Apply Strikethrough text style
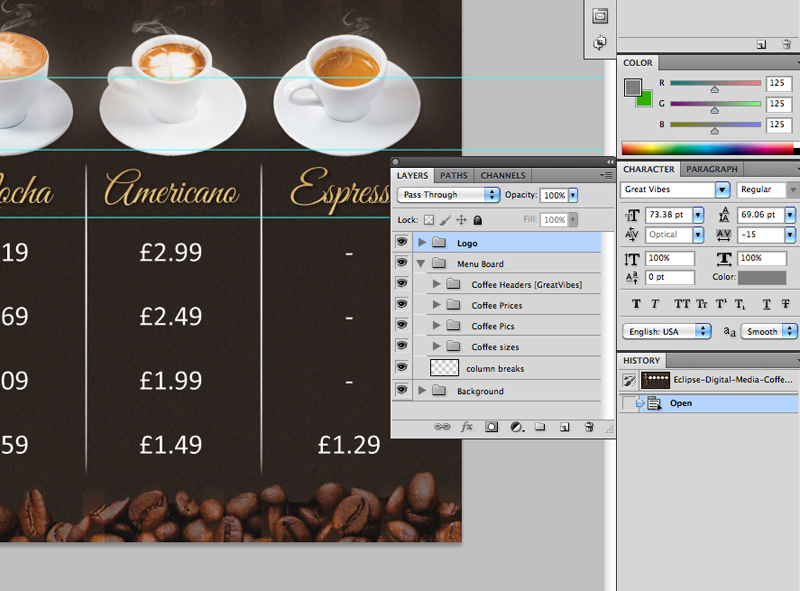The width and height of the screenshot is (800, 591). (x=785, y=304)
